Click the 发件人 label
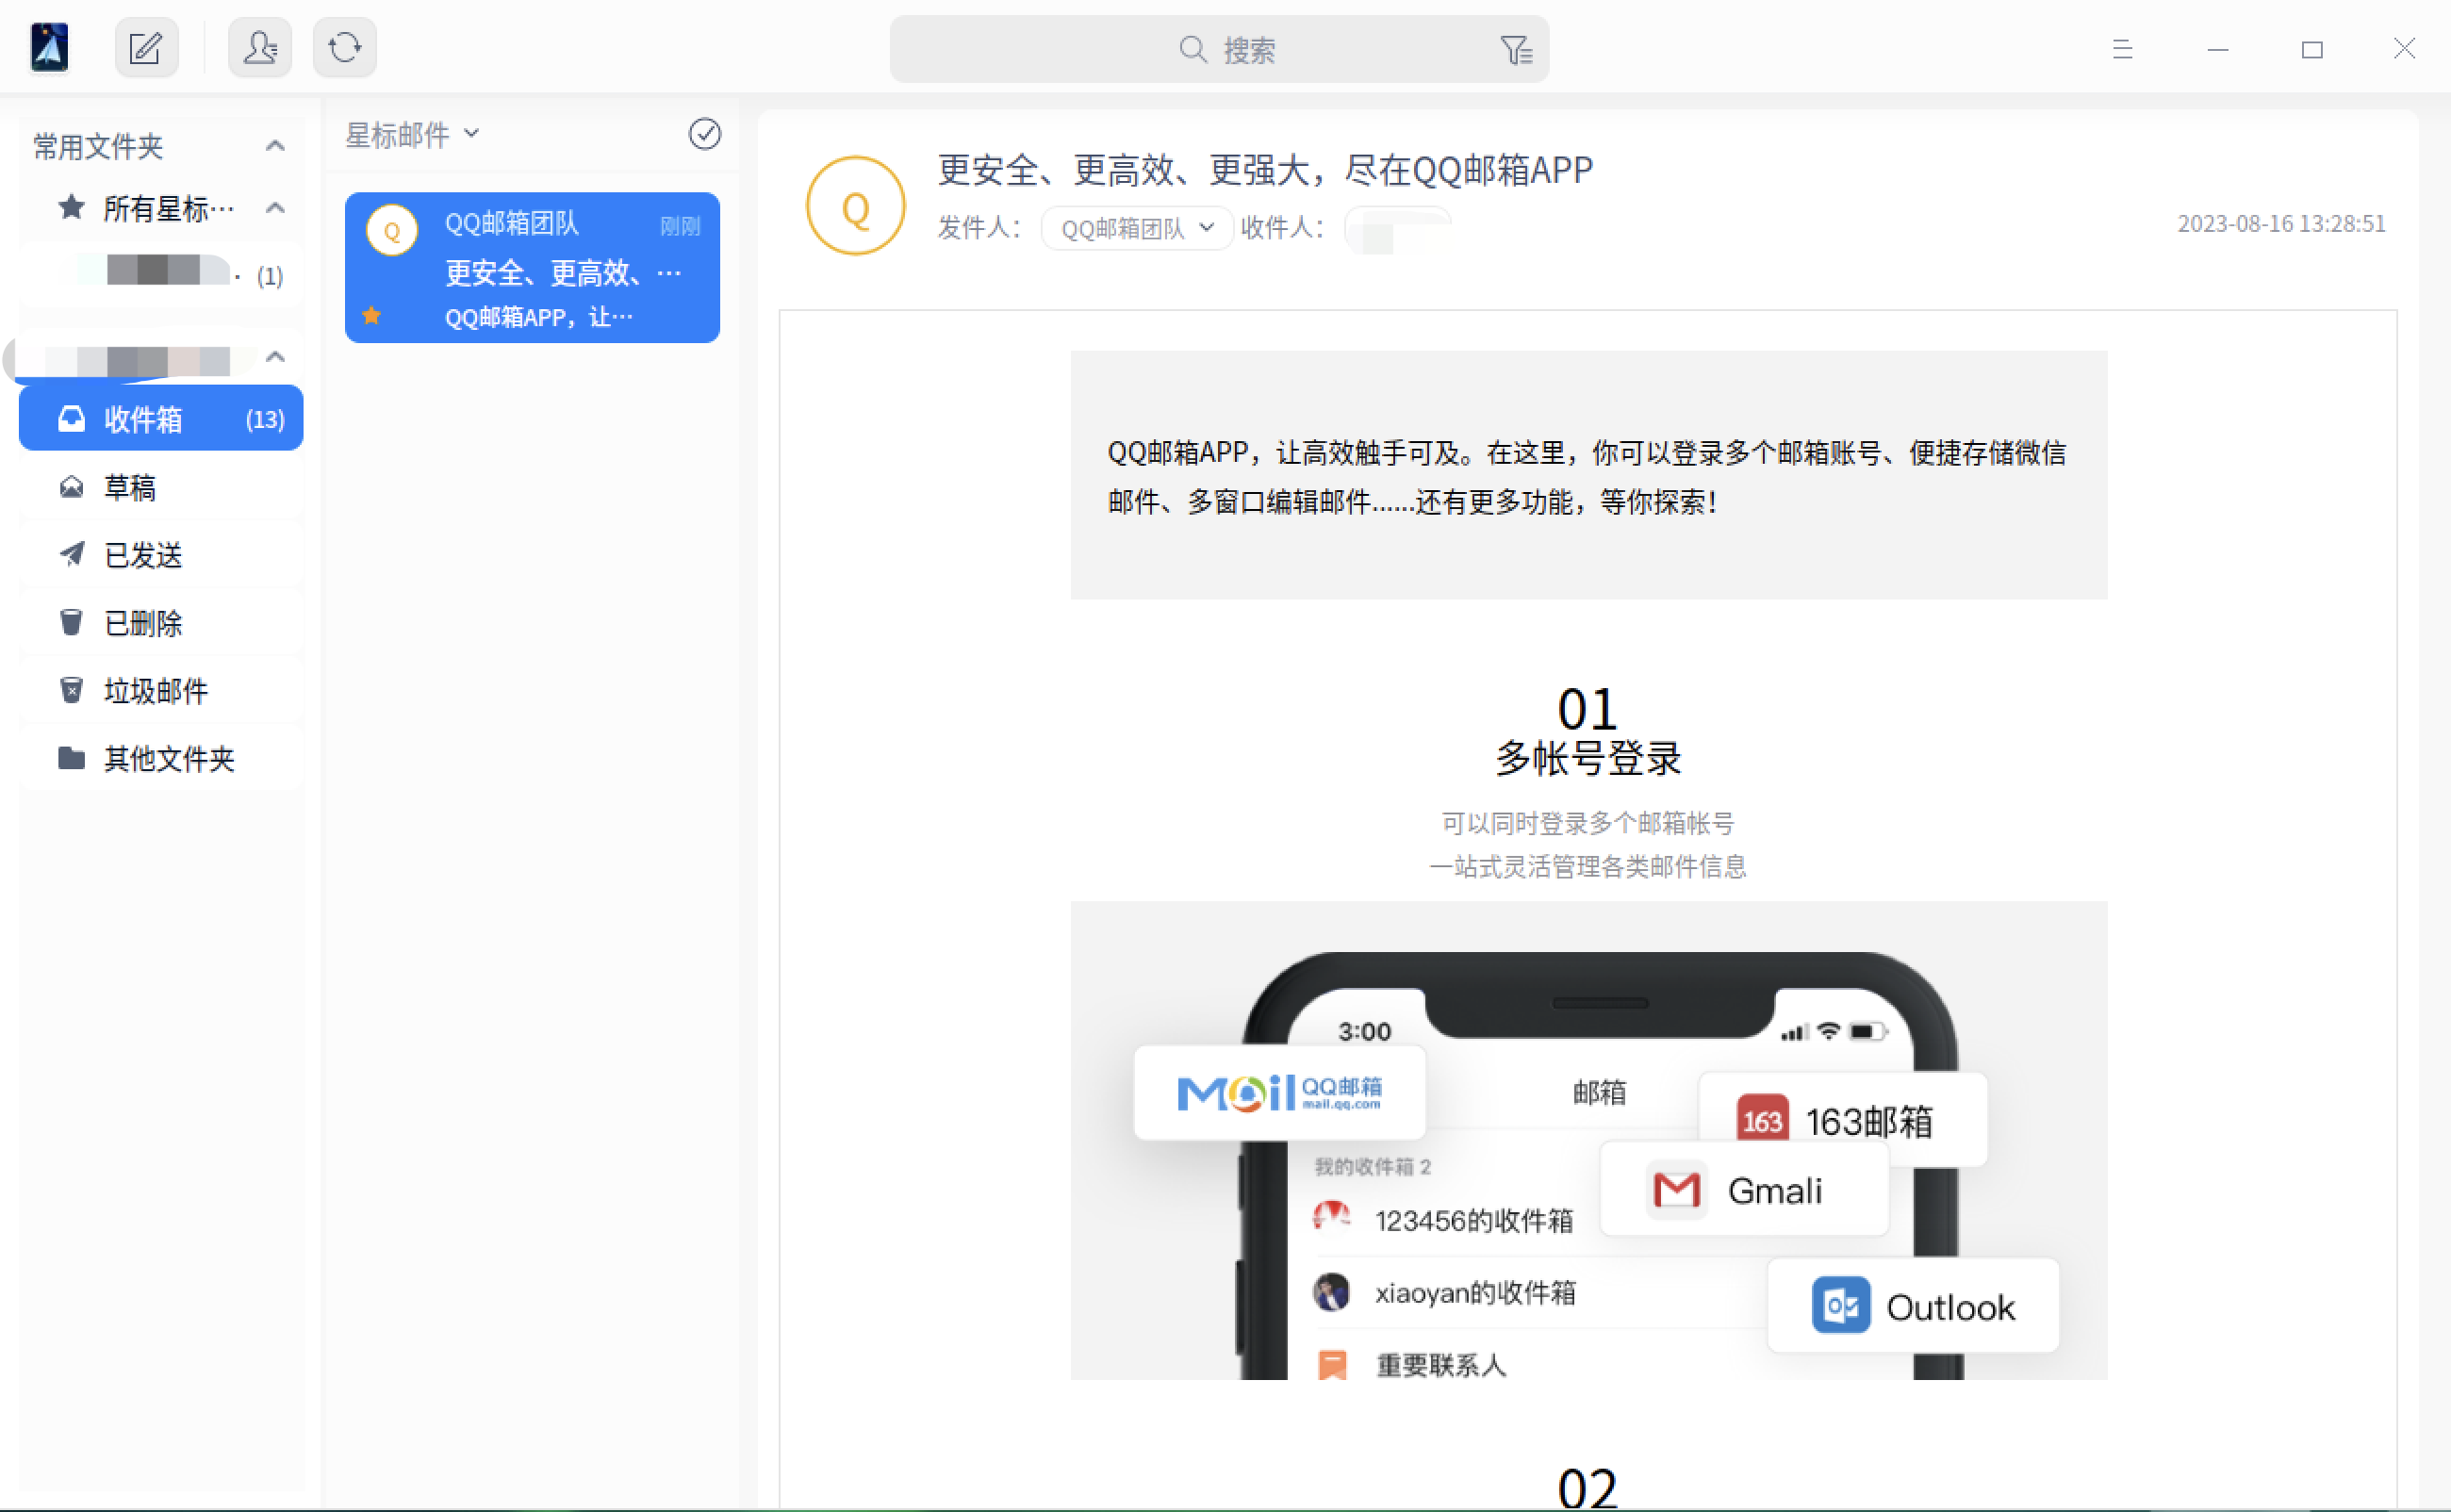 point(979,228)
